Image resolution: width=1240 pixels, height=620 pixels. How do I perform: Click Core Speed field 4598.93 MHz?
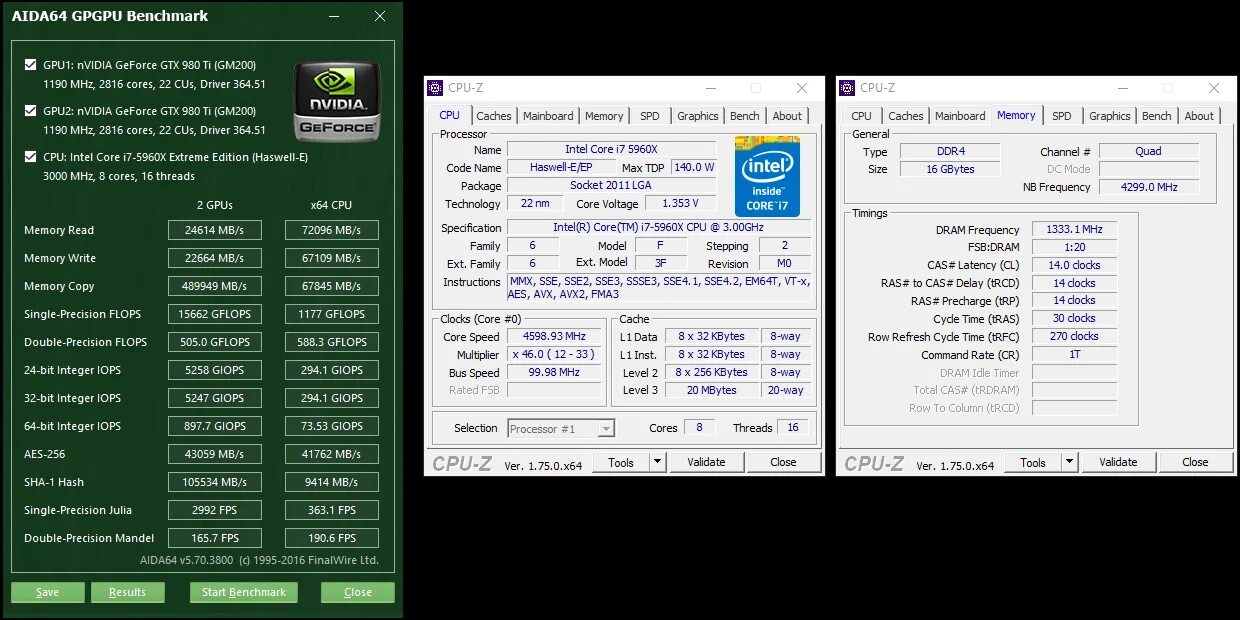point(555,337)
